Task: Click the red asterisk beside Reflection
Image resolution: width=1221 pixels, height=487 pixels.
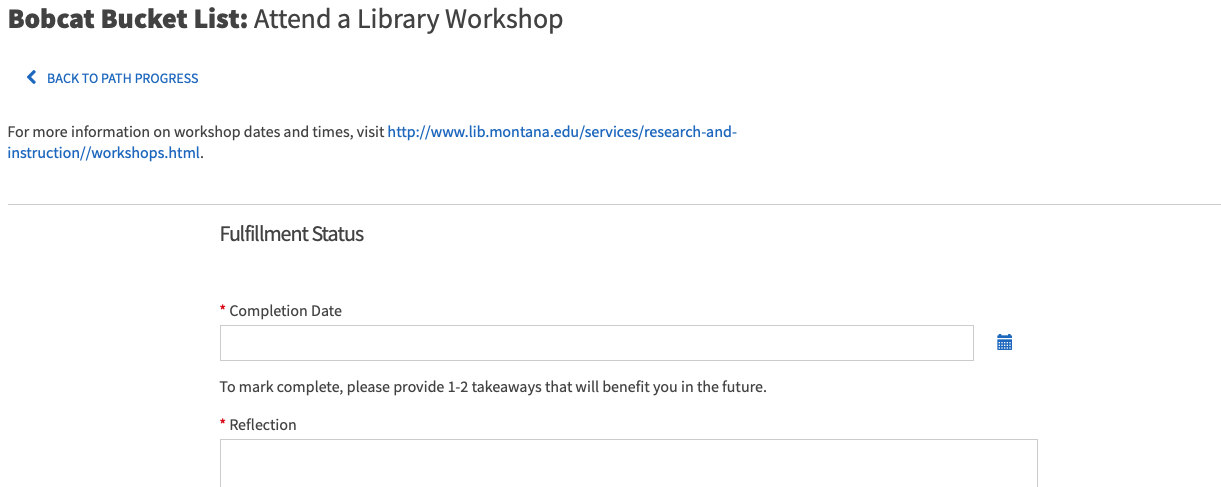Action: 223,425
